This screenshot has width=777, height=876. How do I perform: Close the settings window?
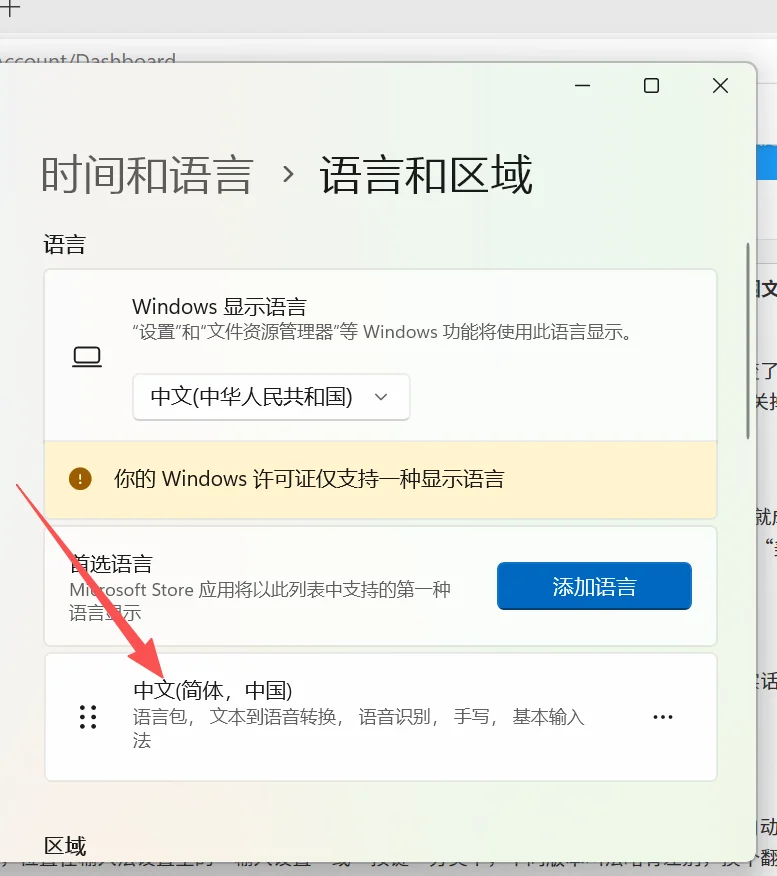(721, 86)
